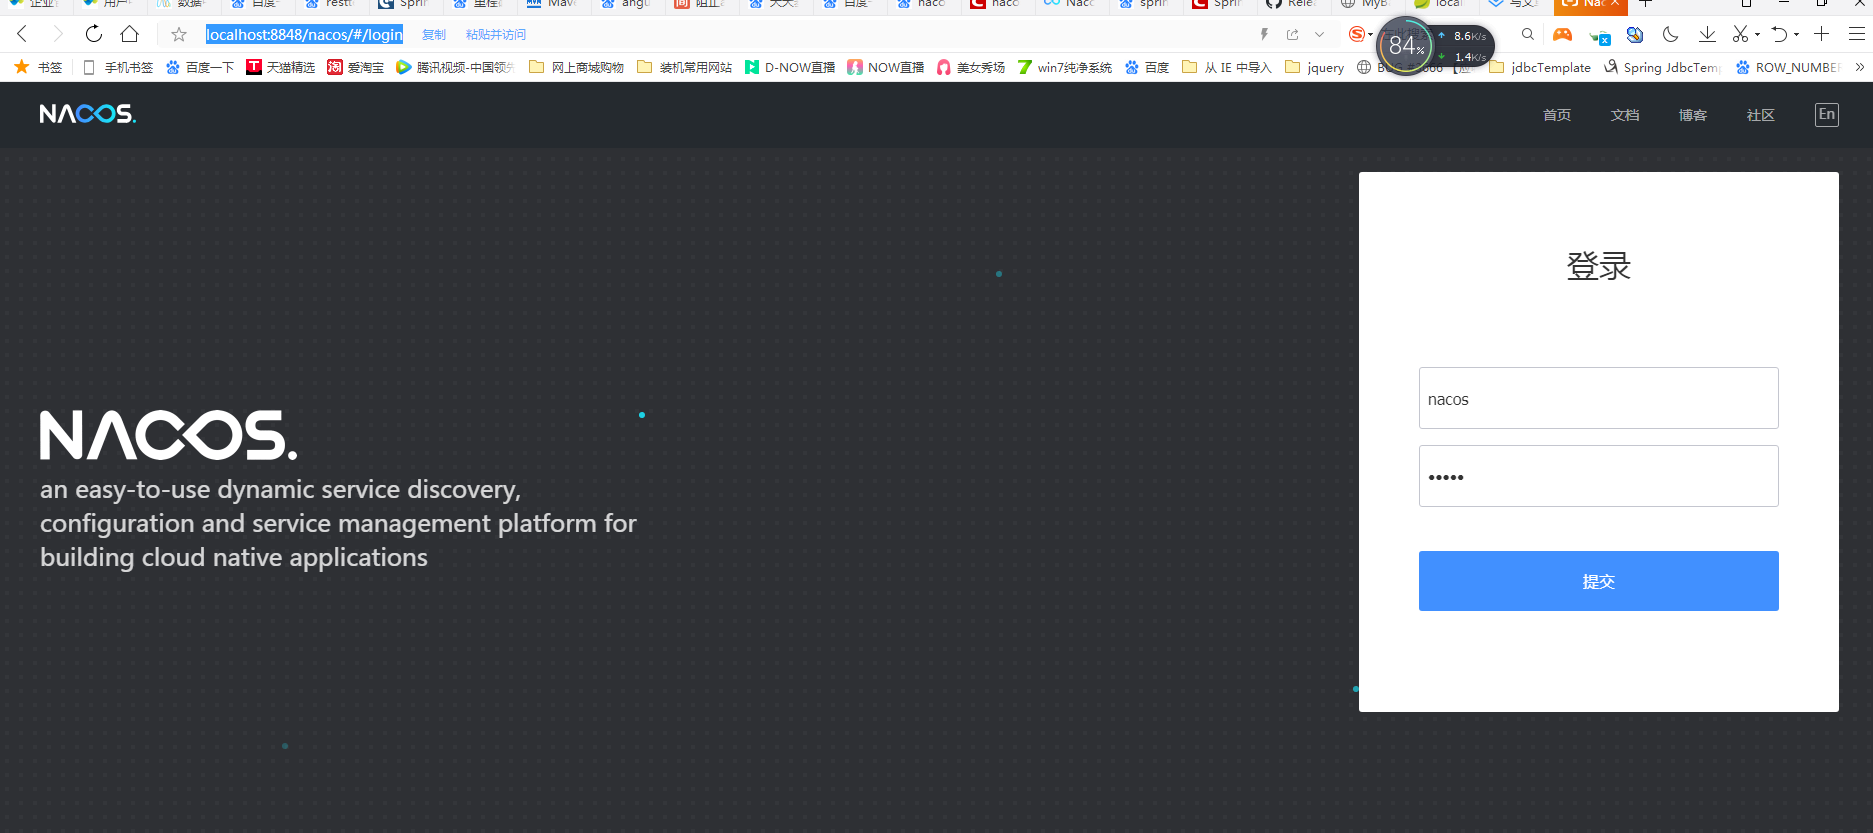Image resolution: width=1873 pixels, height=833 pixels.
Task: Click the browser forward arrow
Action: [x=58, y=34]
